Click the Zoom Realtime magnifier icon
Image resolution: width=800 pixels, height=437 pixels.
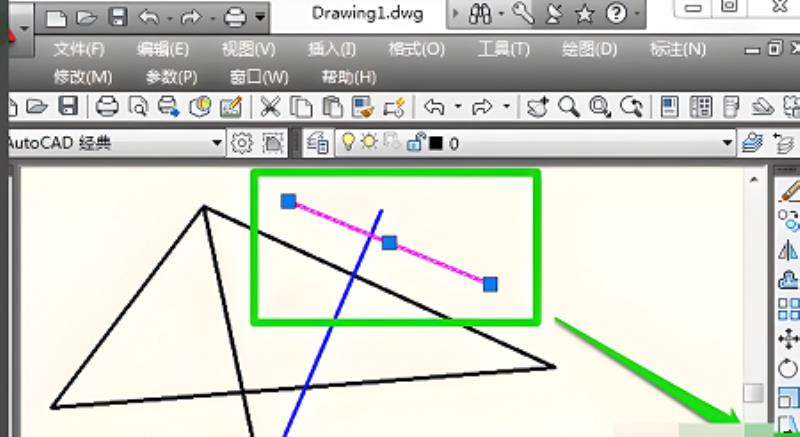click(x=568, y=107)
